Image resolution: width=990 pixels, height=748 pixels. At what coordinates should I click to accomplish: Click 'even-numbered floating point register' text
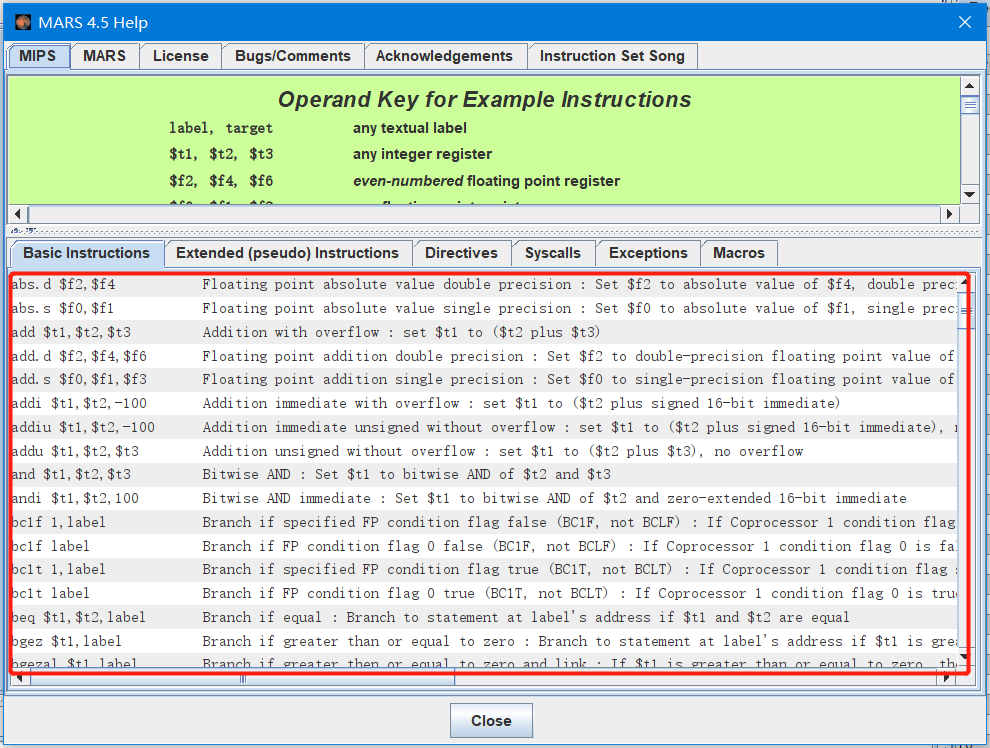coord(487,181)
